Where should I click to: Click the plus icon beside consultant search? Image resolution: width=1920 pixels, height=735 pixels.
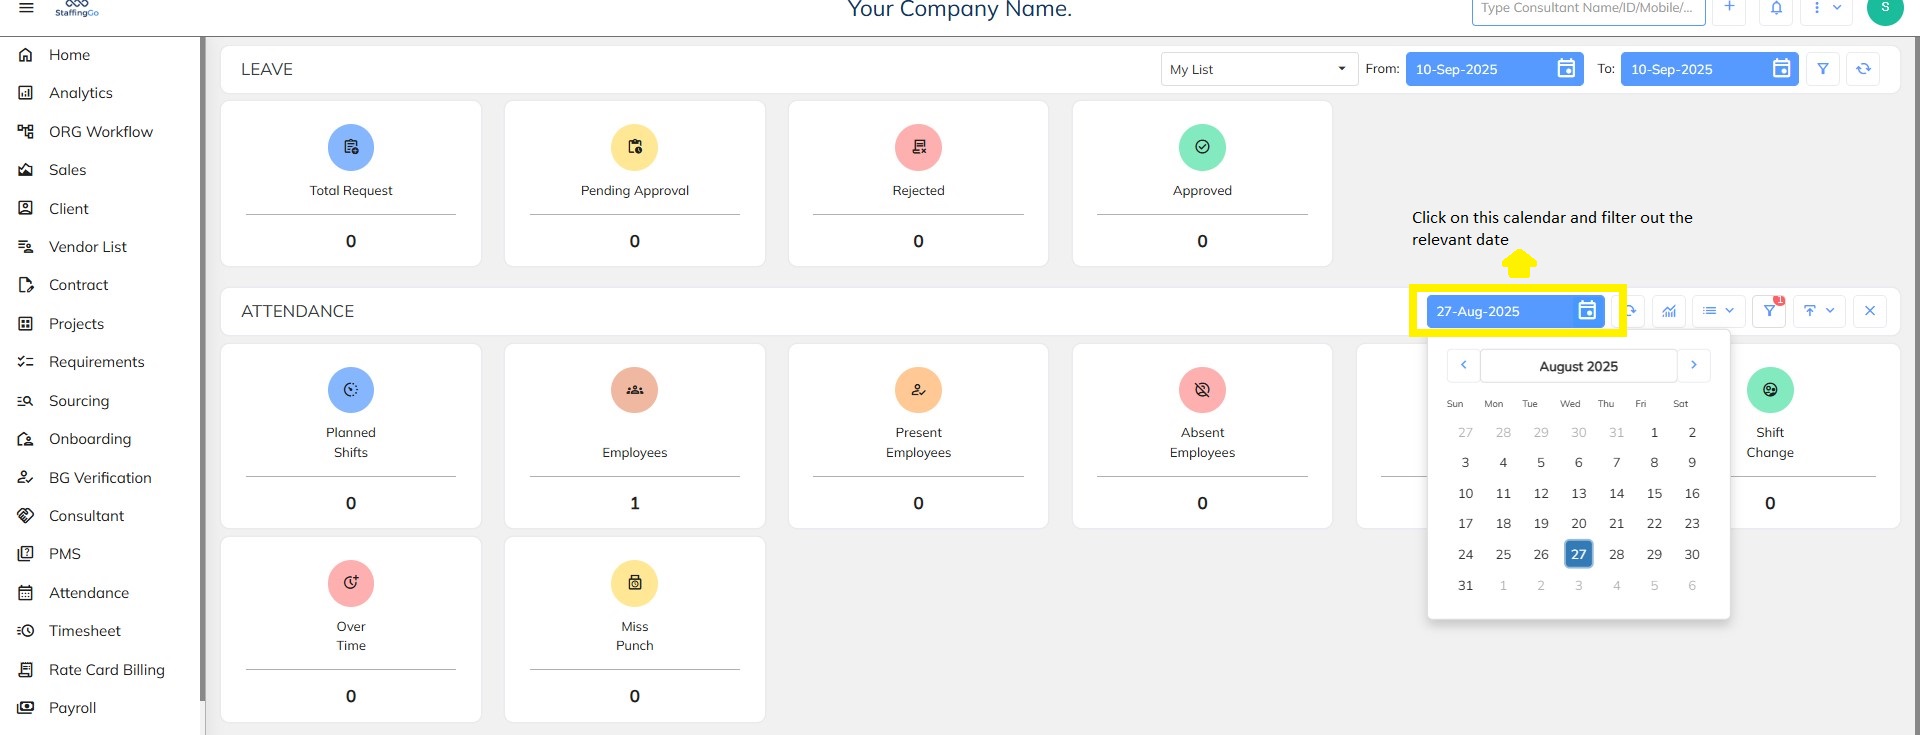1729,9
